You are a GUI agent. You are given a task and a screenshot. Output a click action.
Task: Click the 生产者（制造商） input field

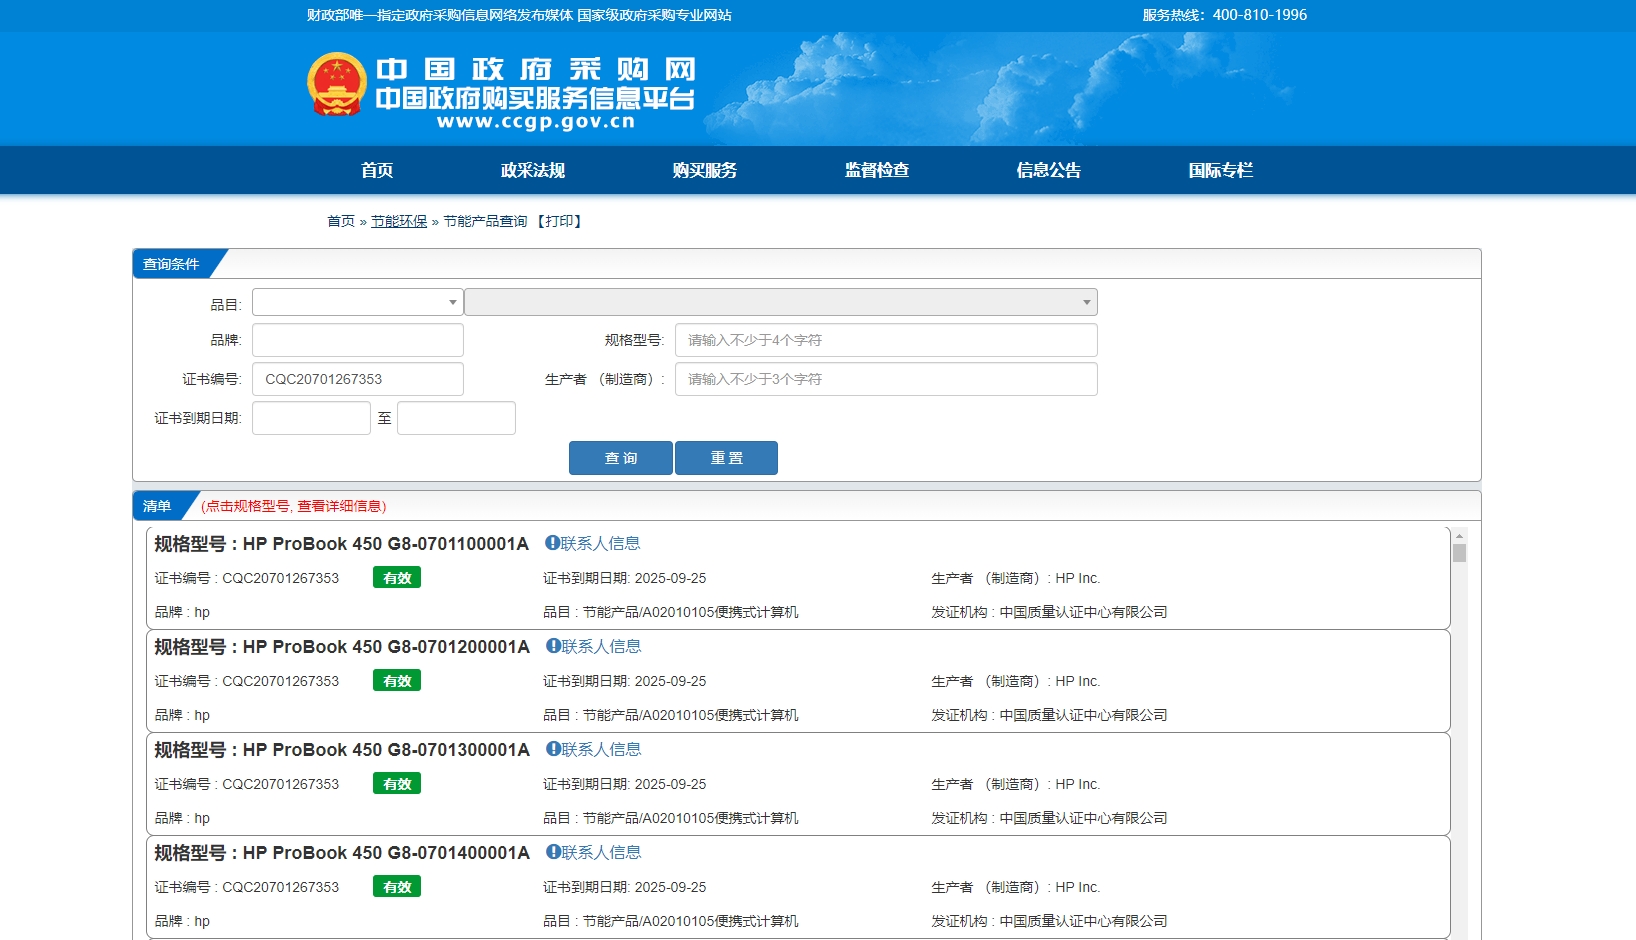[886, 379]
